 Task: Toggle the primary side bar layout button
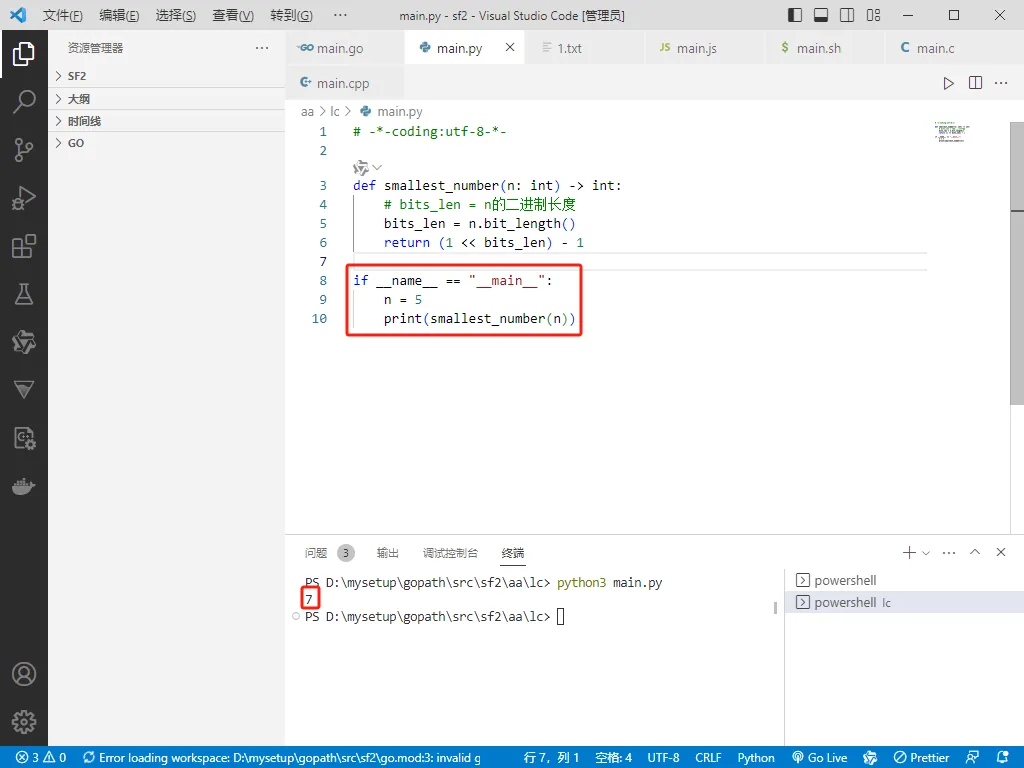point(795,15)
